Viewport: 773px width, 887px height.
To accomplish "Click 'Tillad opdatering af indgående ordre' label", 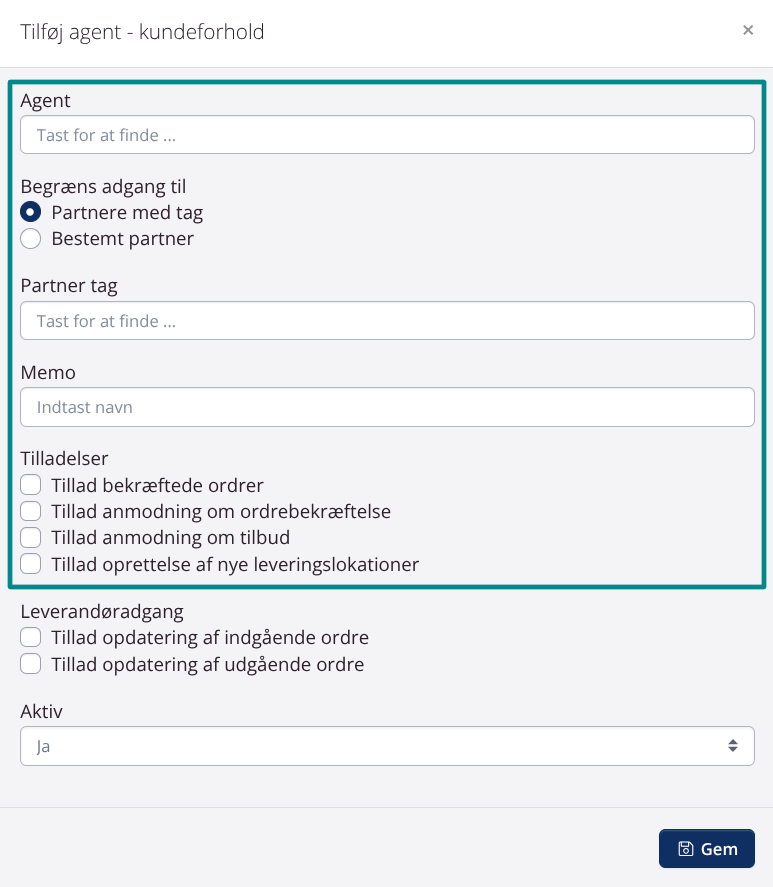I will pyautogui.click(x=210, y=638).
